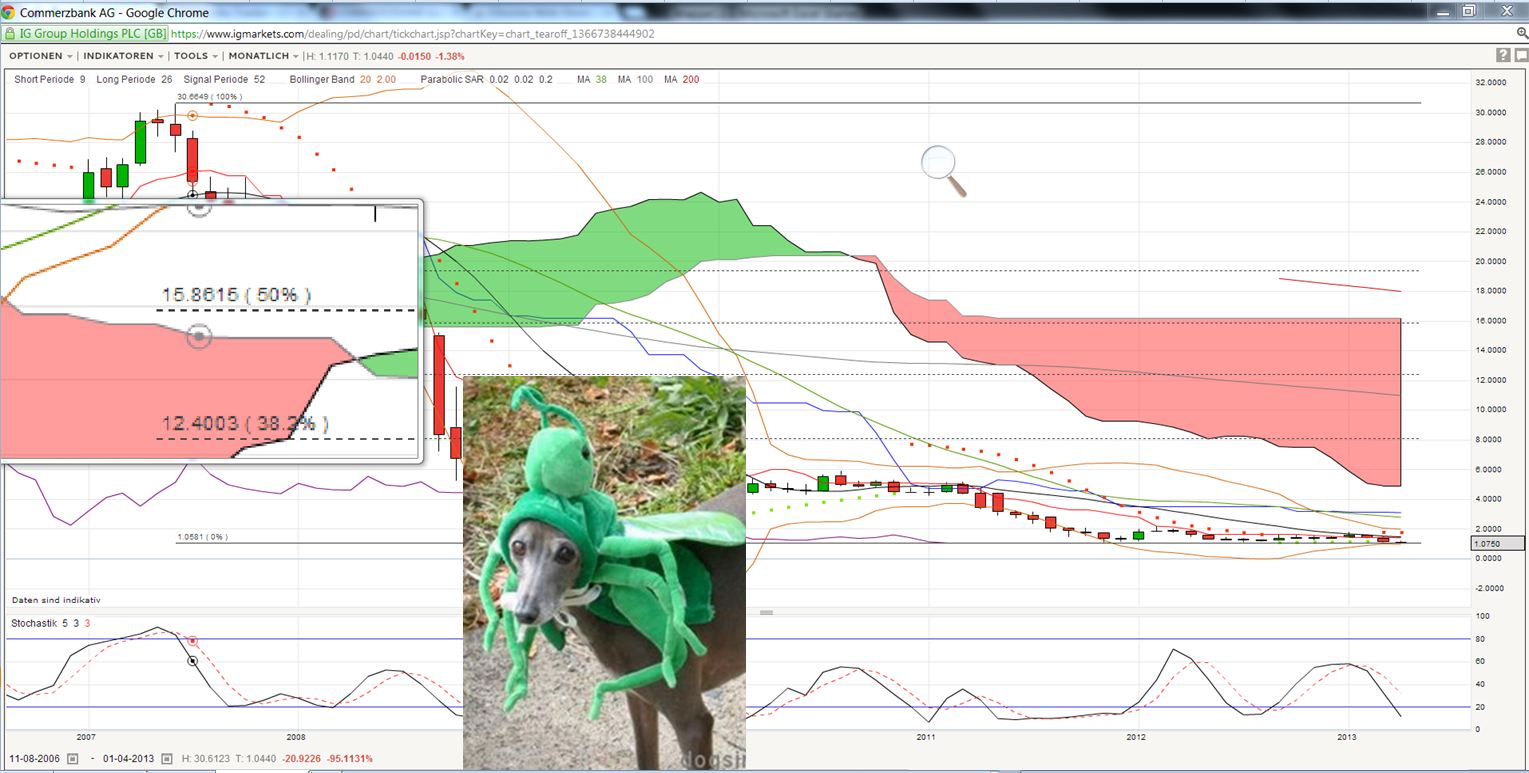
Task: Click the dog in grasshopper costume image
Action: [604, 573]
